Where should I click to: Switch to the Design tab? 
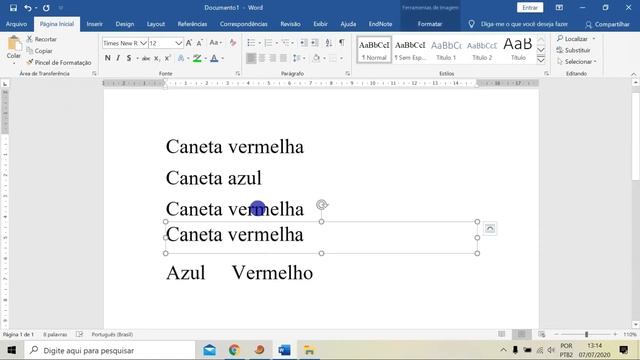coord(124,24)
